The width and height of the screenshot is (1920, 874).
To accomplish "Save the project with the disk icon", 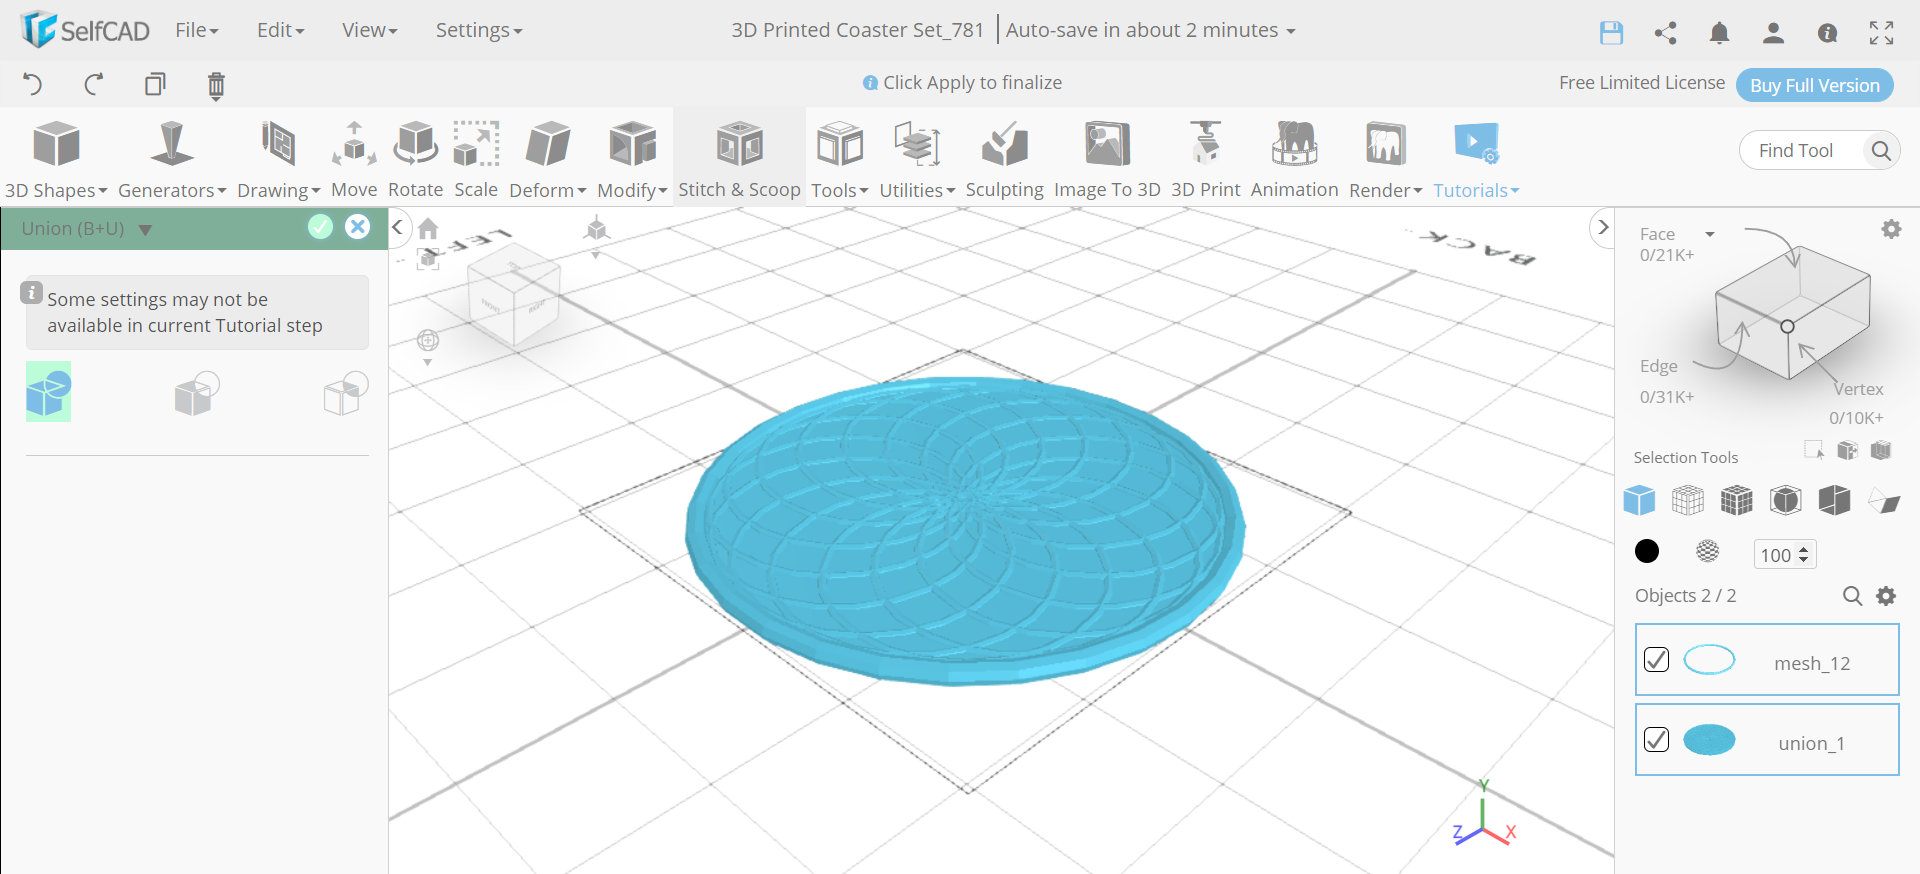I will [1611, 33].
